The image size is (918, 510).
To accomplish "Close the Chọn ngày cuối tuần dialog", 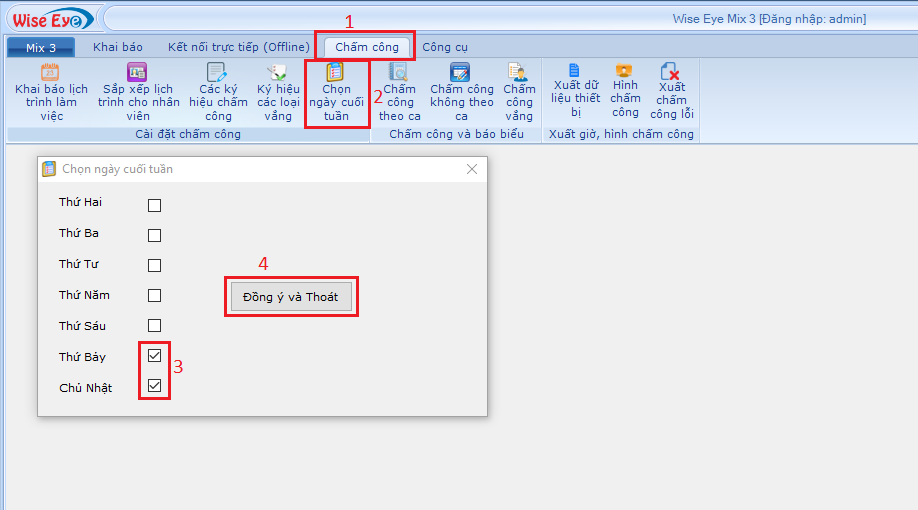I will click(472, 169).
